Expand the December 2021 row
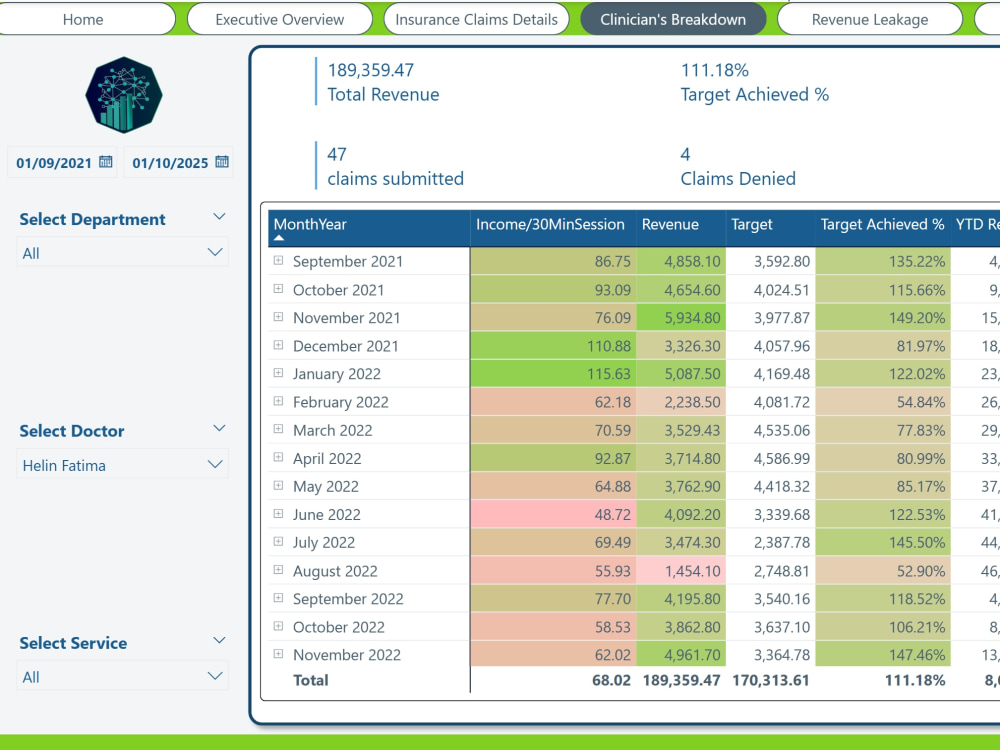1000x750 pixels. click(x=278, y=345)
